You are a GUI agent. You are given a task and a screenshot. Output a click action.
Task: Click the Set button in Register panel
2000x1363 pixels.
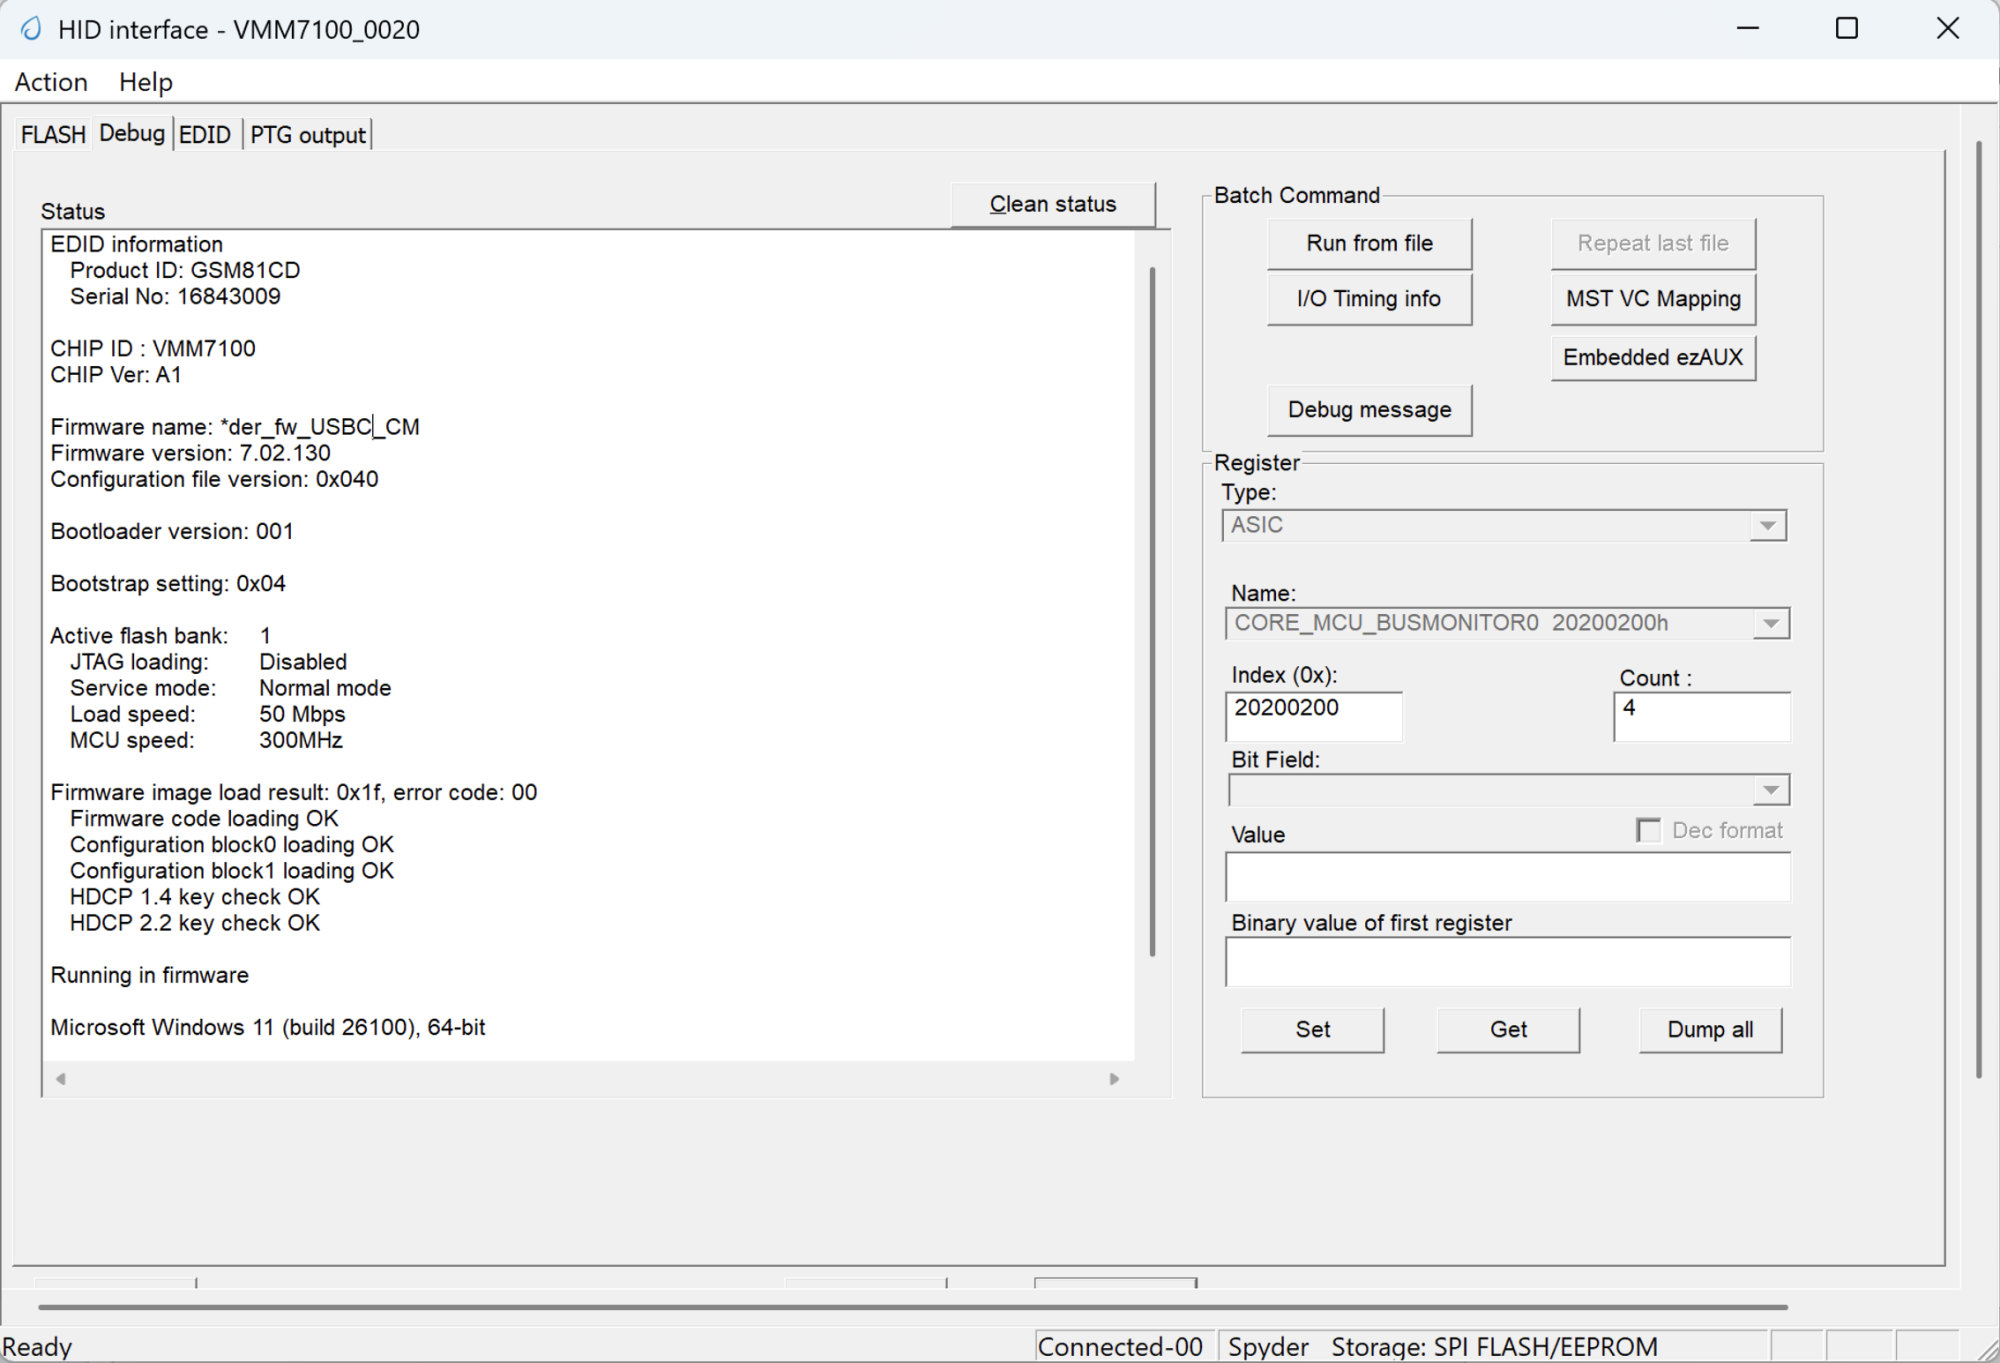tap(1311, 1030)
